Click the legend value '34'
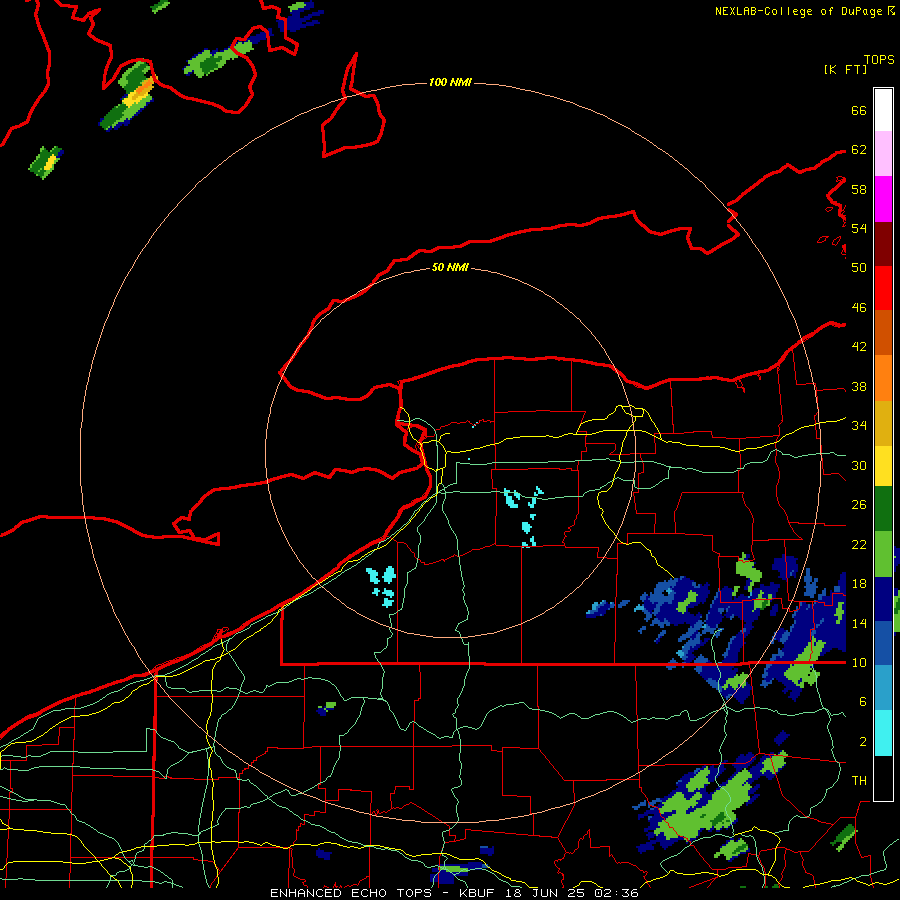 (x=859, y=426)
